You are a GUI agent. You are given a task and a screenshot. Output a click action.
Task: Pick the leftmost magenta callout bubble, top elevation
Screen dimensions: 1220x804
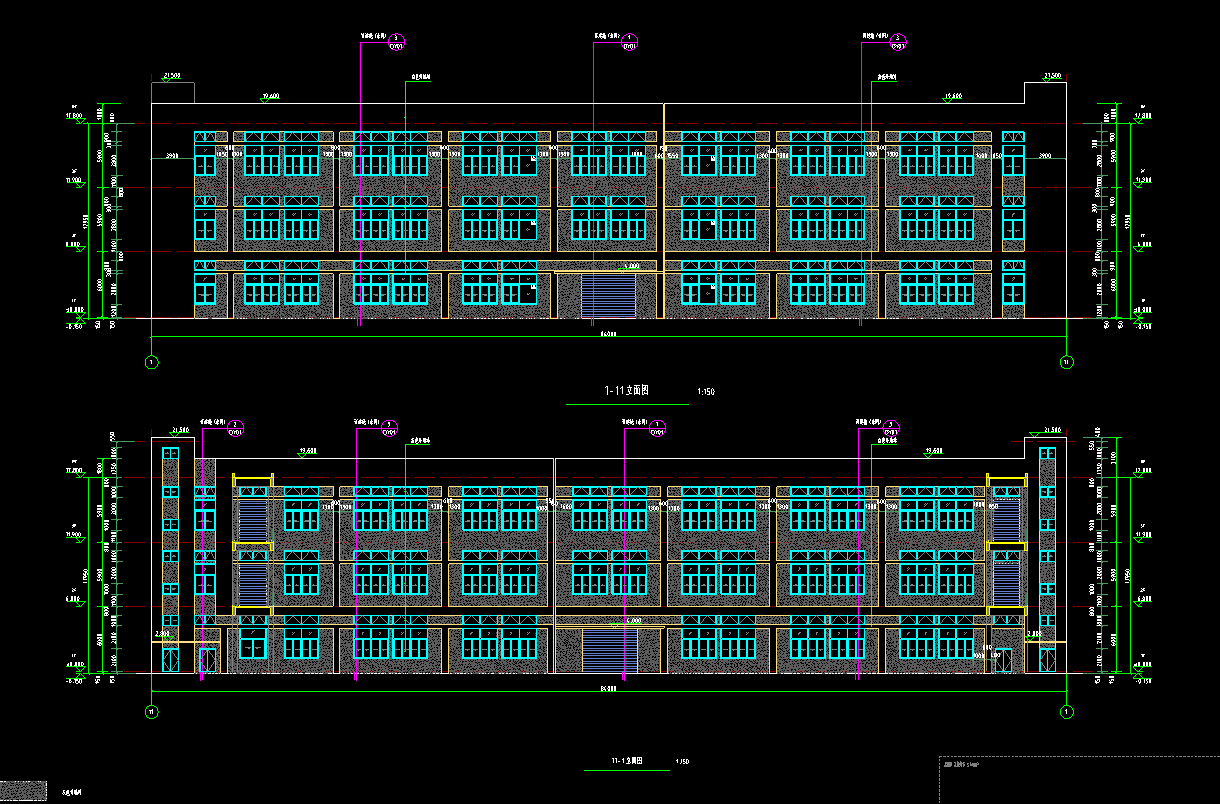click(397, 40)
